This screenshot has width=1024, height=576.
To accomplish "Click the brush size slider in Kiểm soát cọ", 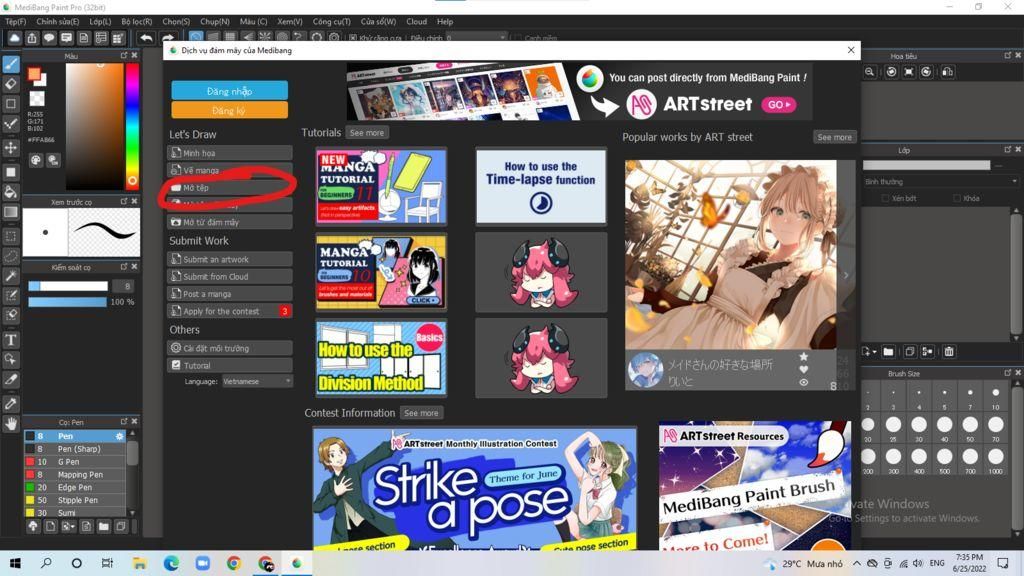I will [68, 285].
